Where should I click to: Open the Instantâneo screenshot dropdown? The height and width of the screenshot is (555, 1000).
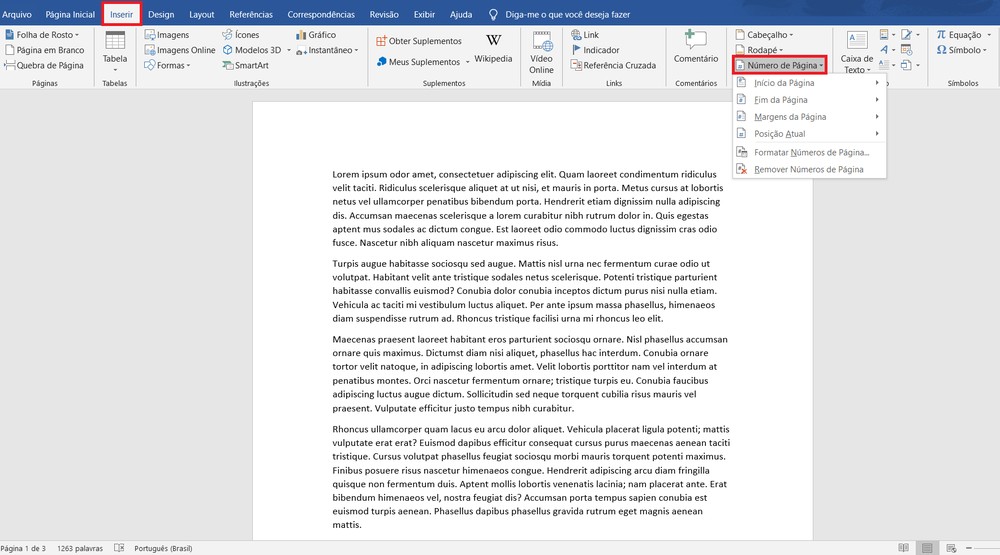tap(327, 50)
